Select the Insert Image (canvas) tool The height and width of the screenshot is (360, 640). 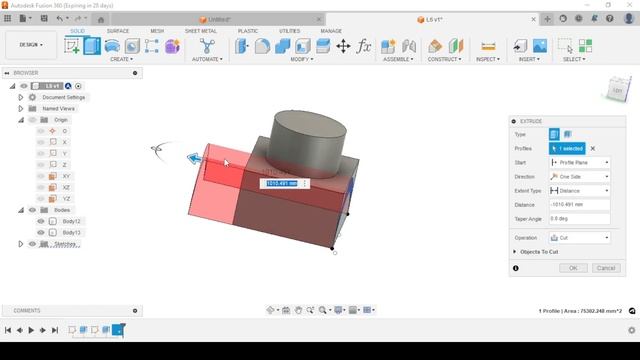[x=540, y=46]
